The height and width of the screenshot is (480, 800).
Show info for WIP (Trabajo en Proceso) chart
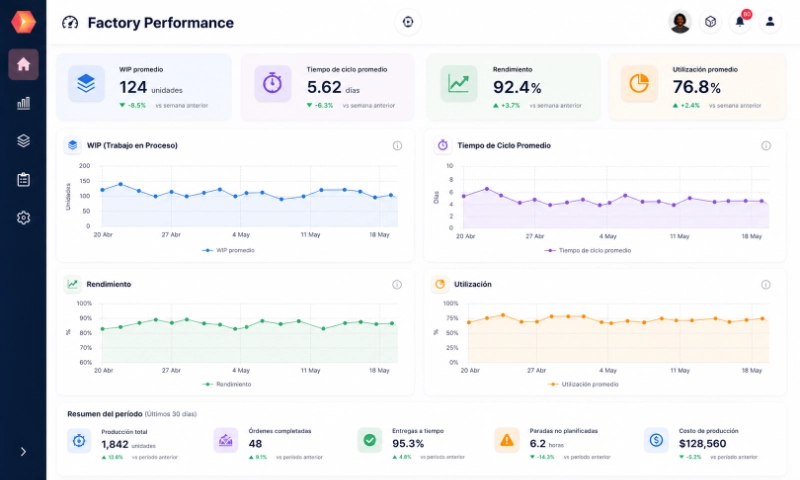397,146
